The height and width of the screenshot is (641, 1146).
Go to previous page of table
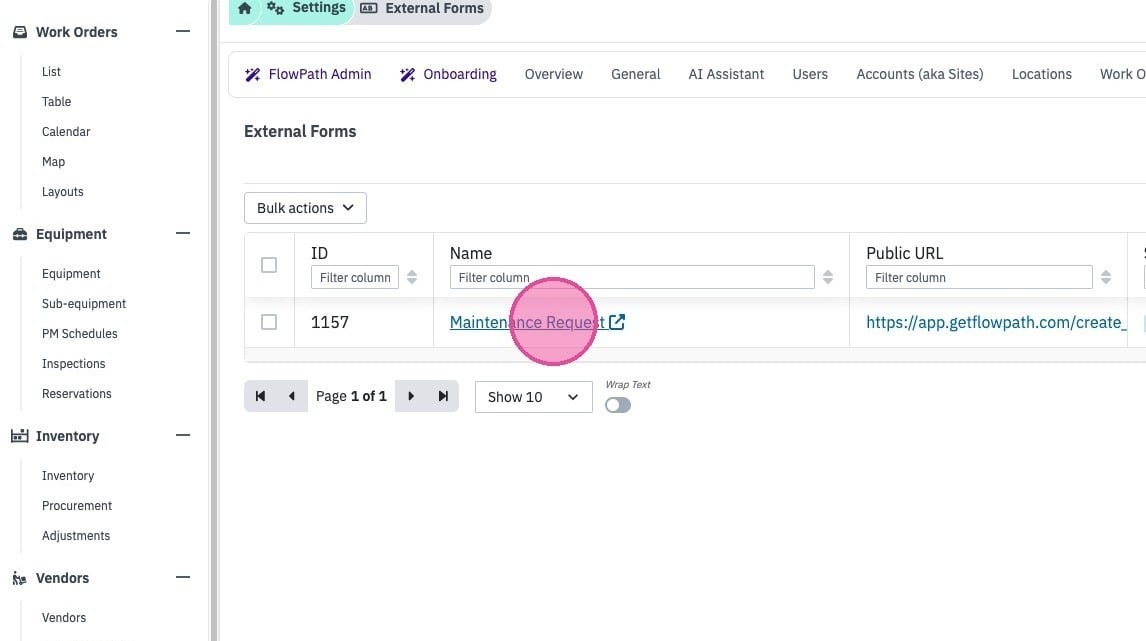[292, 396]
